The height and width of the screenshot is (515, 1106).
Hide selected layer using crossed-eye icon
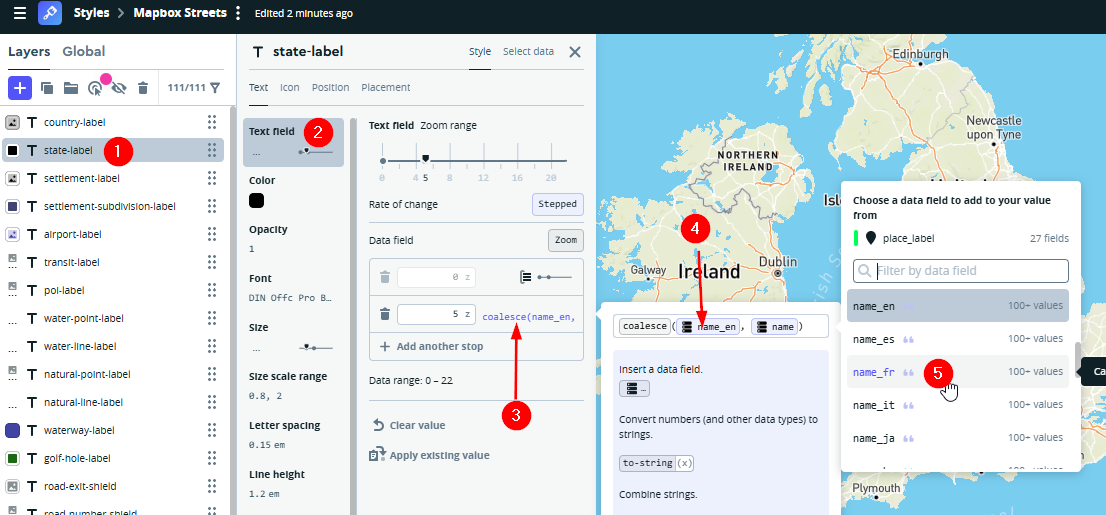coord(118,88)
